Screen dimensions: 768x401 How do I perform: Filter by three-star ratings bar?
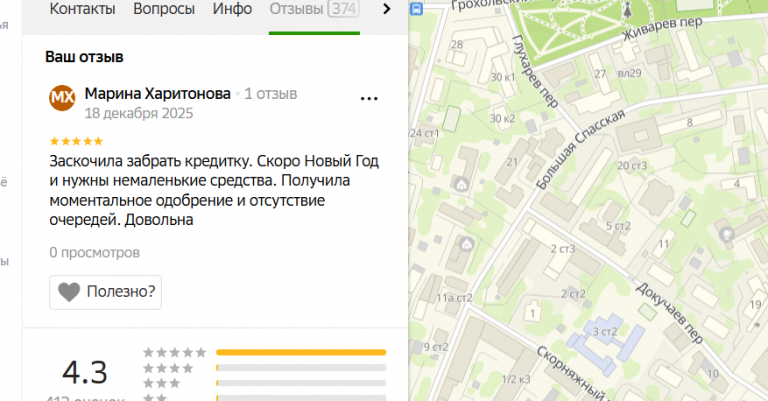pyautogui.click(x=301, y=383)
